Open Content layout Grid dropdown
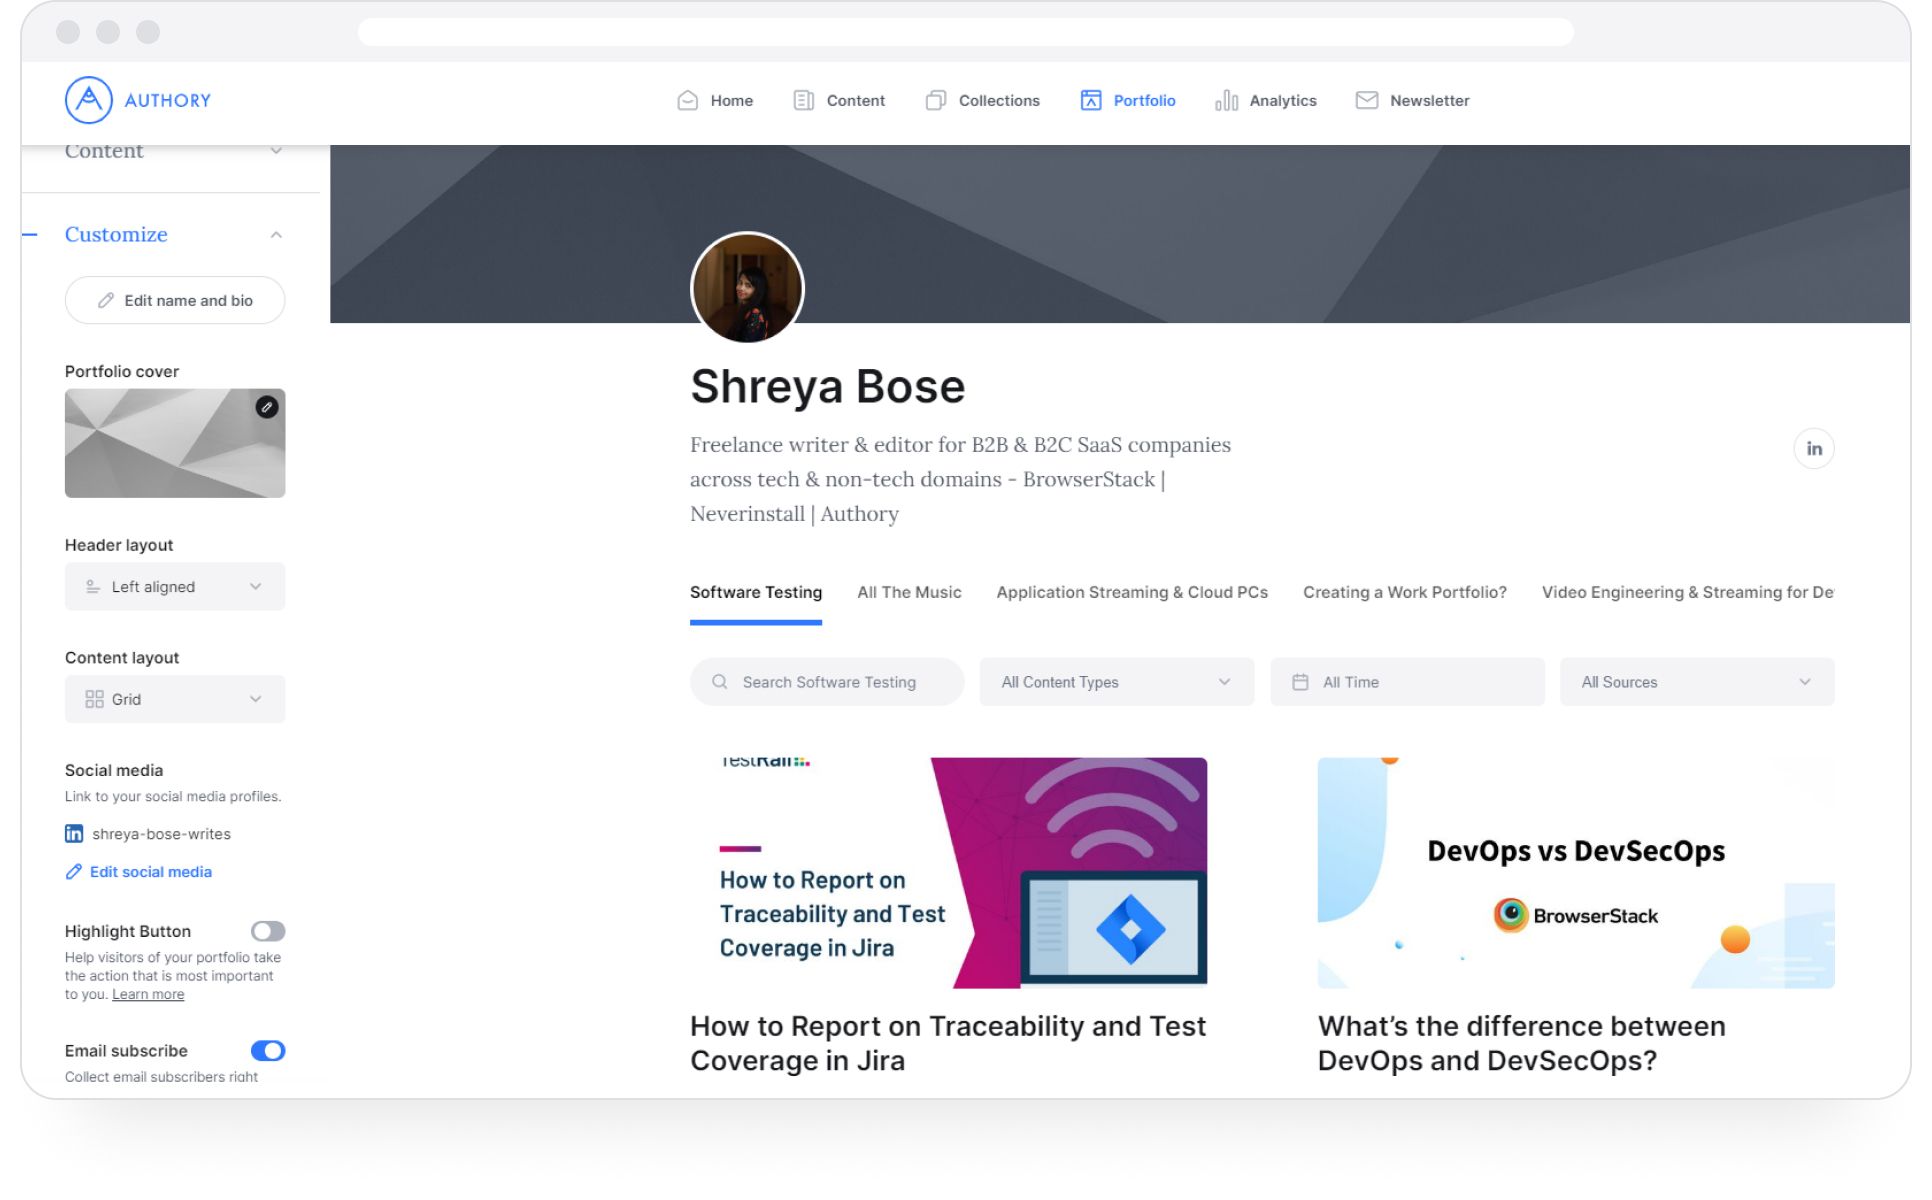The image size is (1932, 1200). click(x=175, y=699)
